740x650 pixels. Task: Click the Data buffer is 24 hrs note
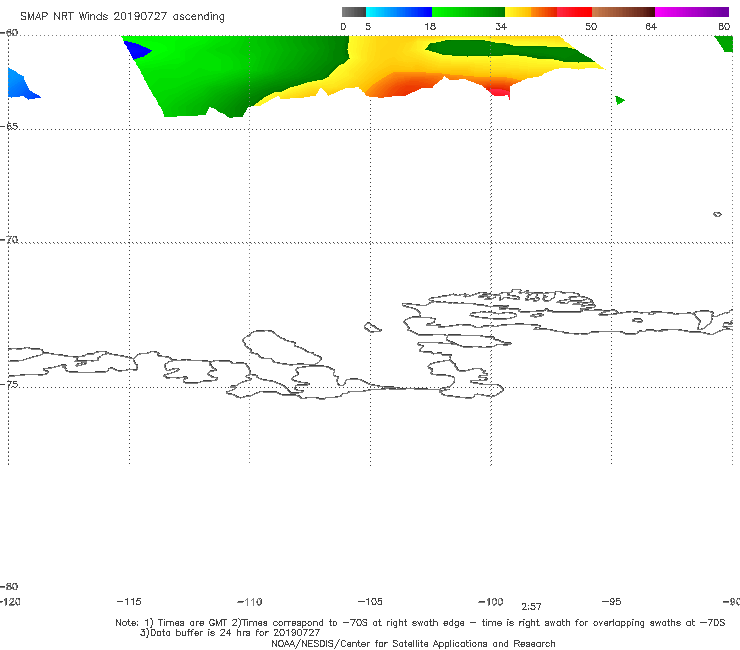click(x=230, y=633)
